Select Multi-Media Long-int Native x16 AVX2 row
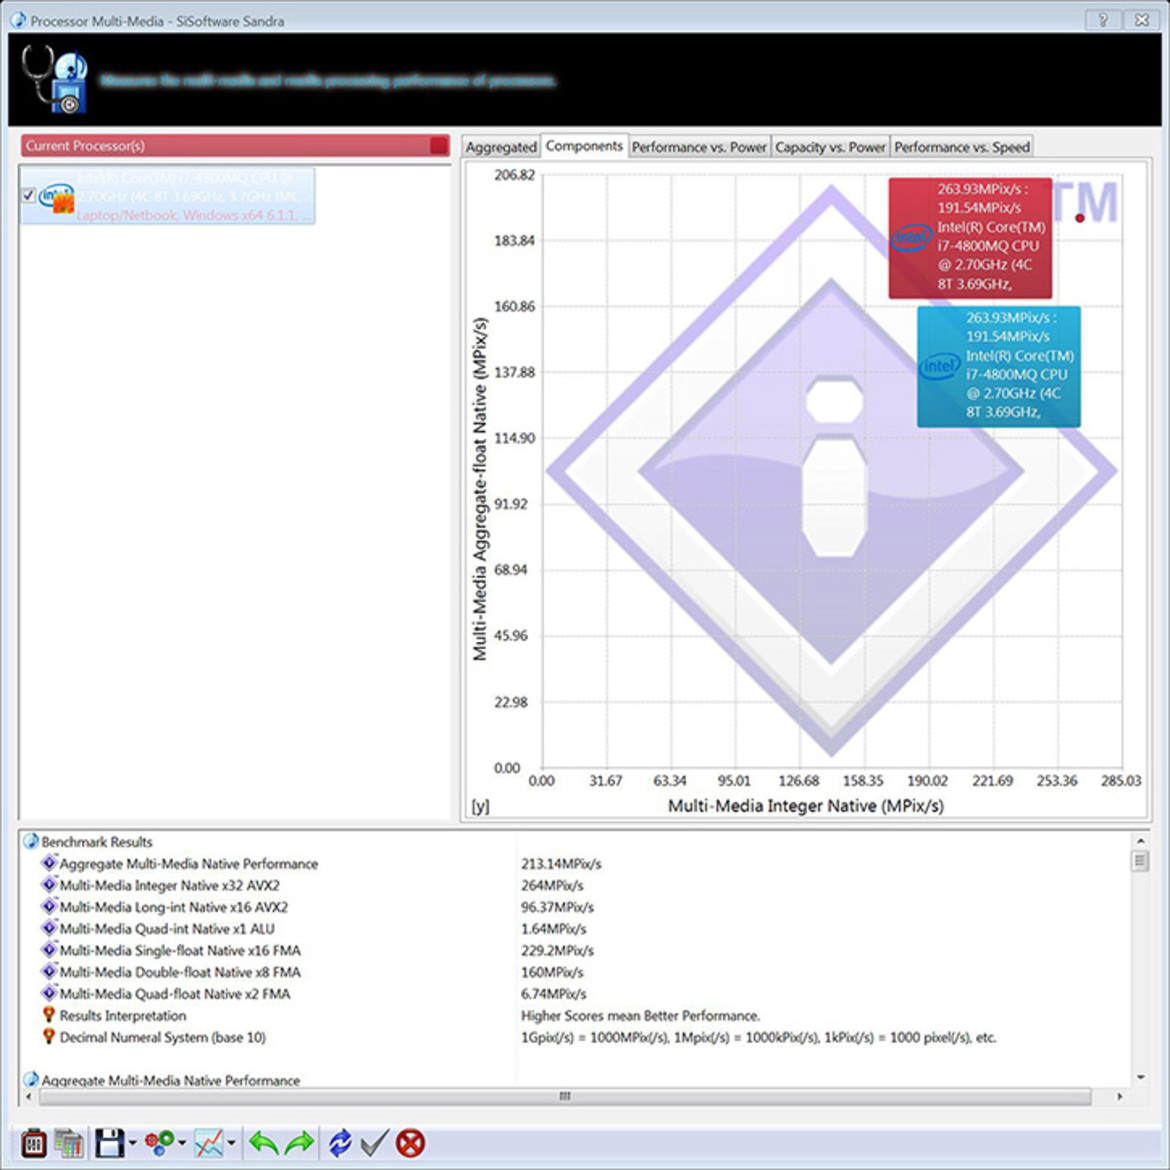This screenshot has height=1170, width=1170. click(173, 907)
